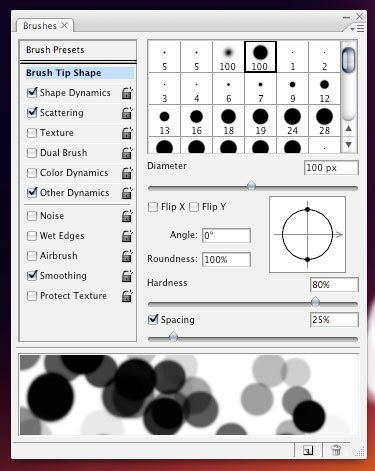Click the create new brush icon
This screenshot has width=375, height=471.
tap(308, 451)
